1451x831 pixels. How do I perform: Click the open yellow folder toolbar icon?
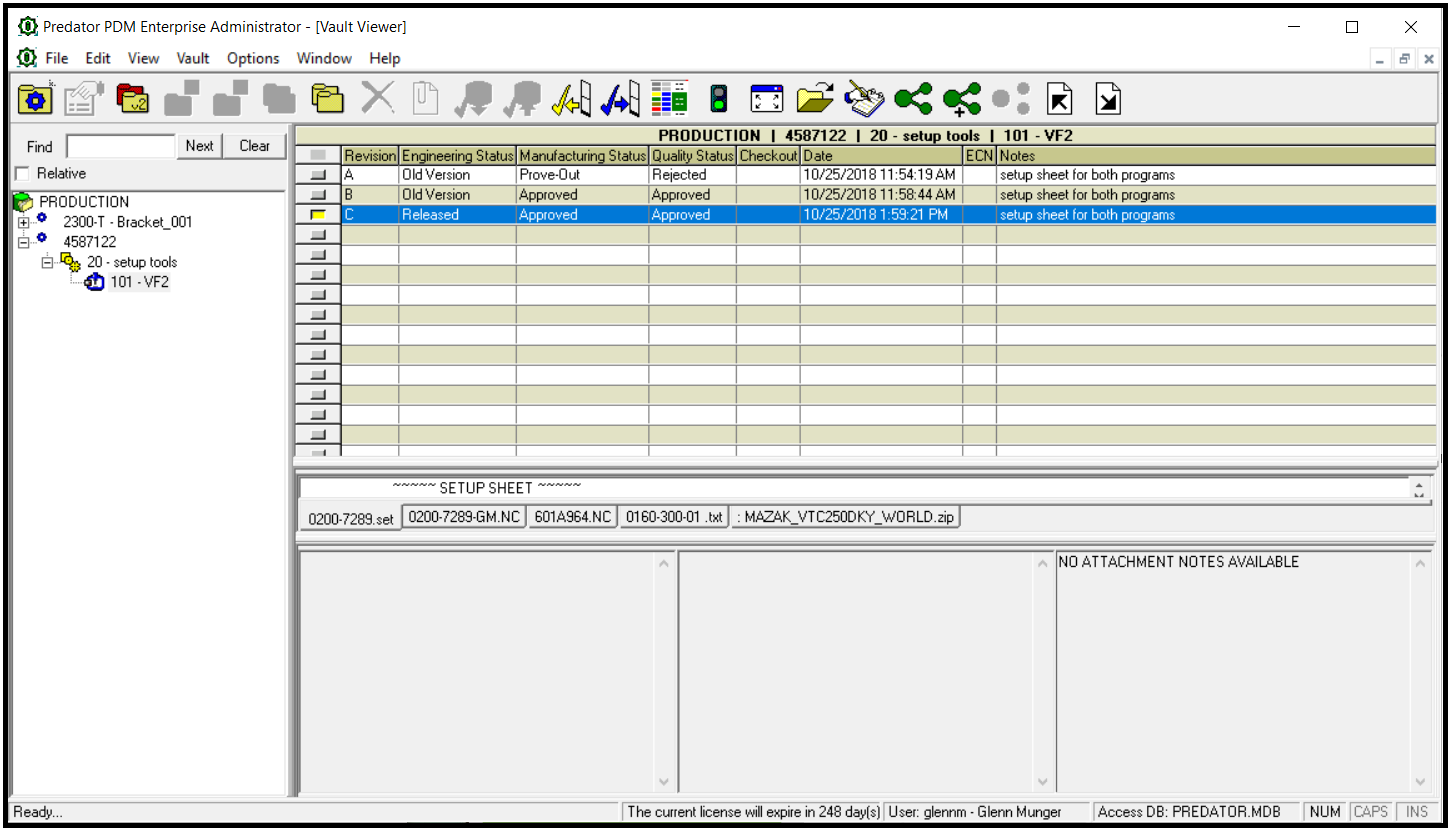815,98
